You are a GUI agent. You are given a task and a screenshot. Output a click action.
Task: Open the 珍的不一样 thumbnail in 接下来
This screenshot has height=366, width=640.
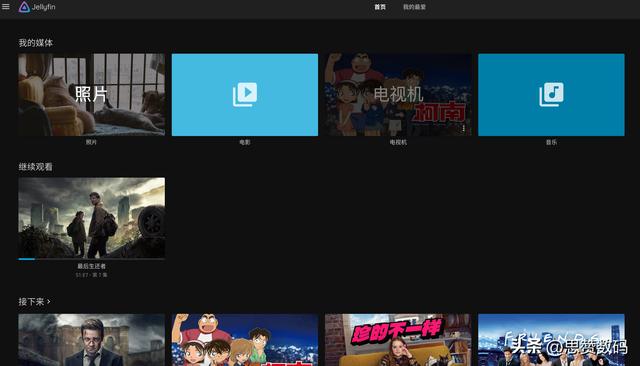pos(398,340)
